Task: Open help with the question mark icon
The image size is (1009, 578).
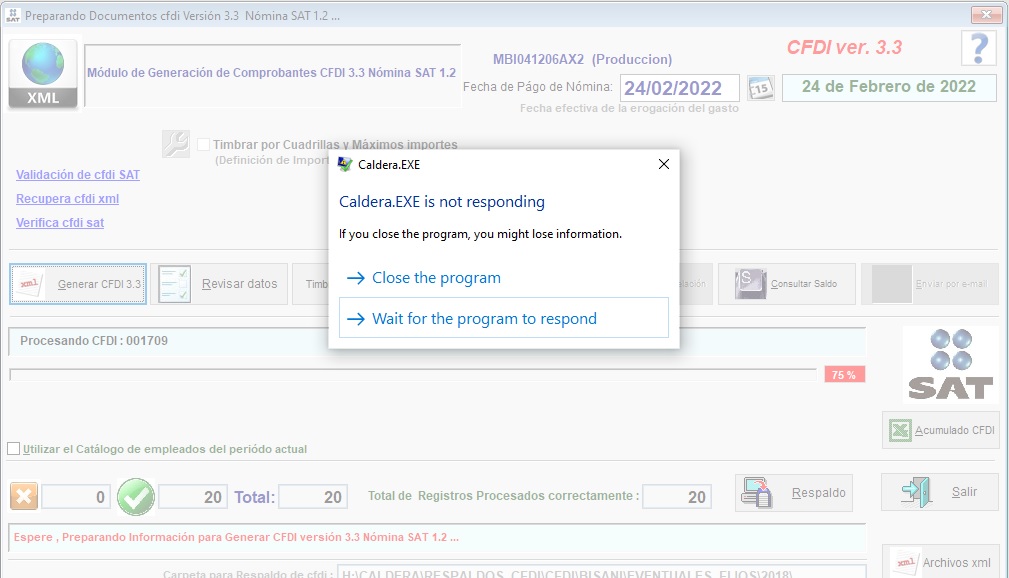Action: (979, 48)
